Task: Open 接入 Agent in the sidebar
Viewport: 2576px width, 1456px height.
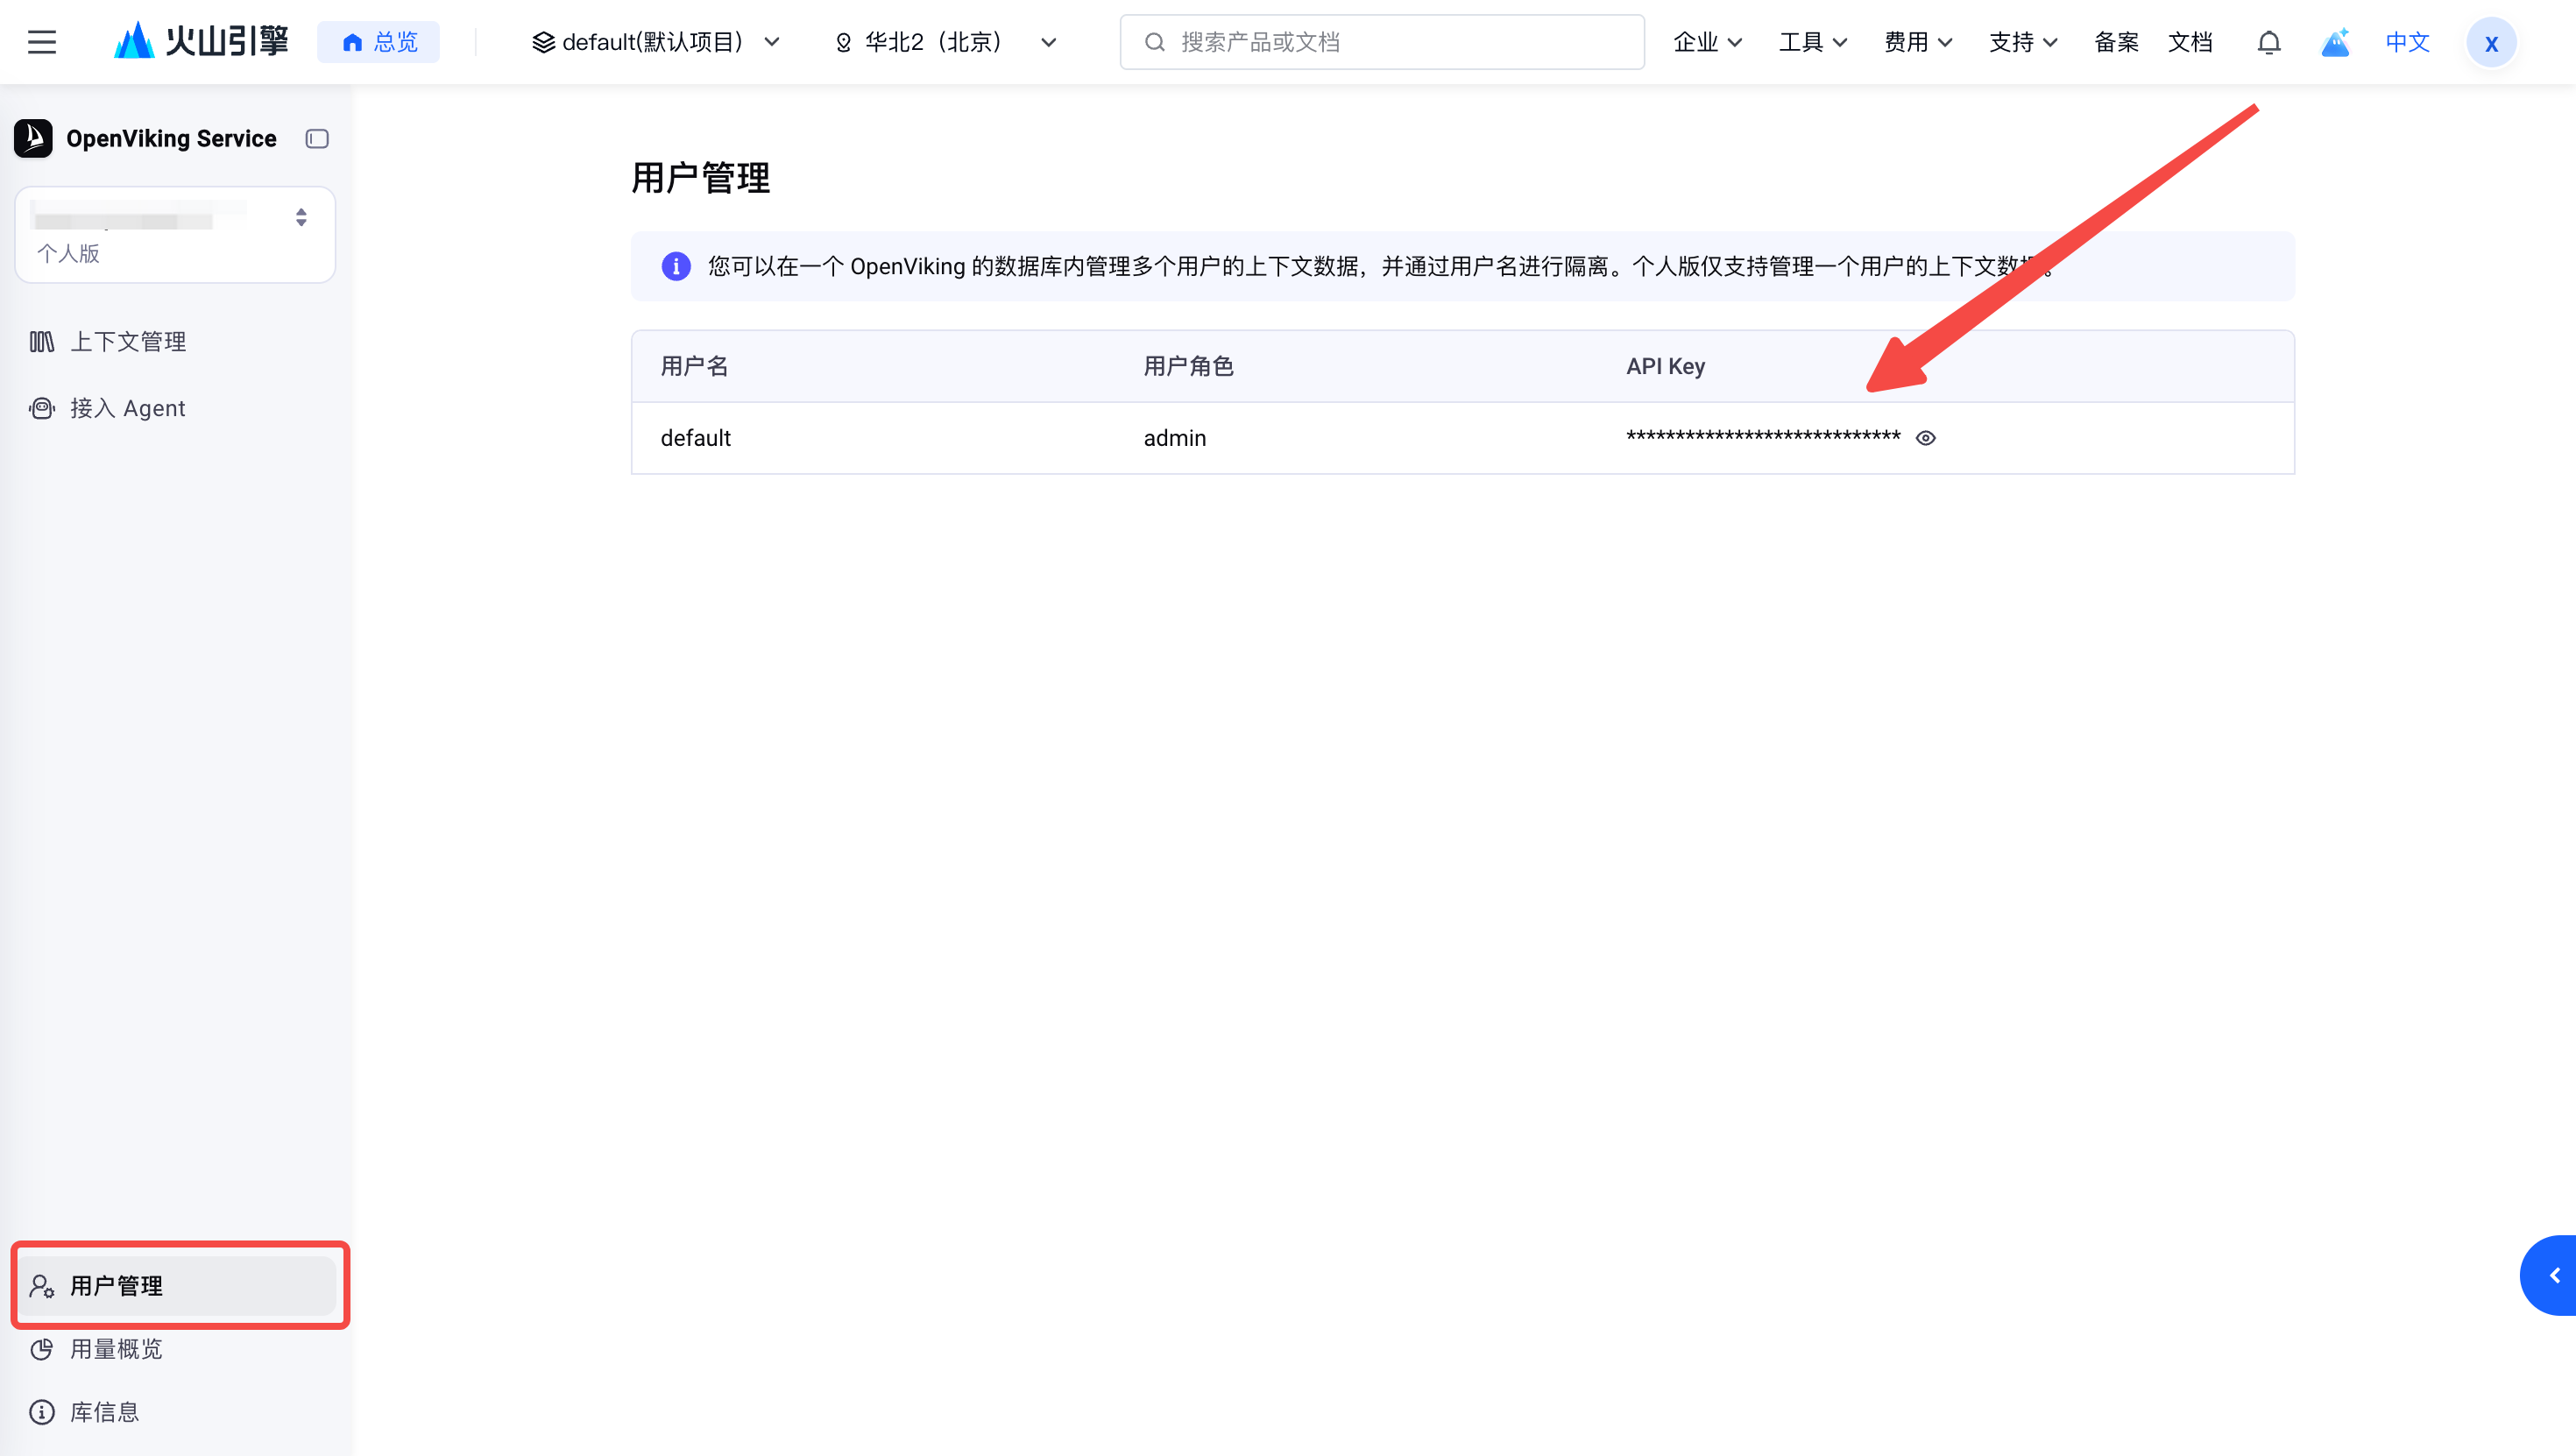Action: tap(175, 408)
